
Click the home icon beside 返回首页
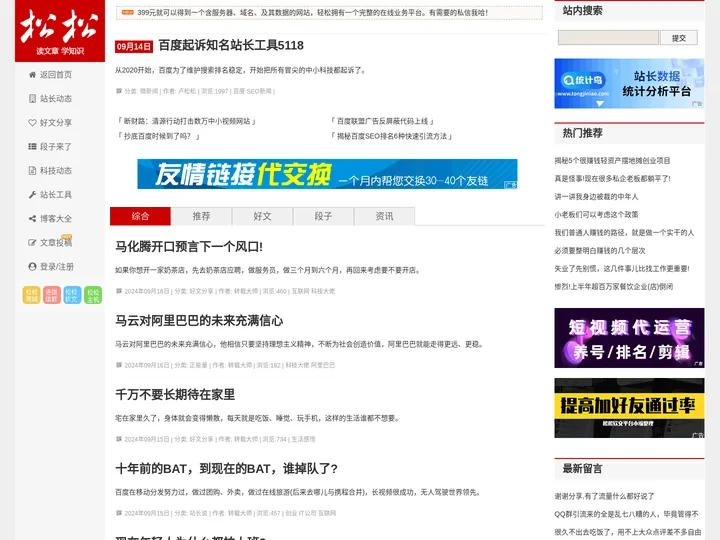coord(32,75)
